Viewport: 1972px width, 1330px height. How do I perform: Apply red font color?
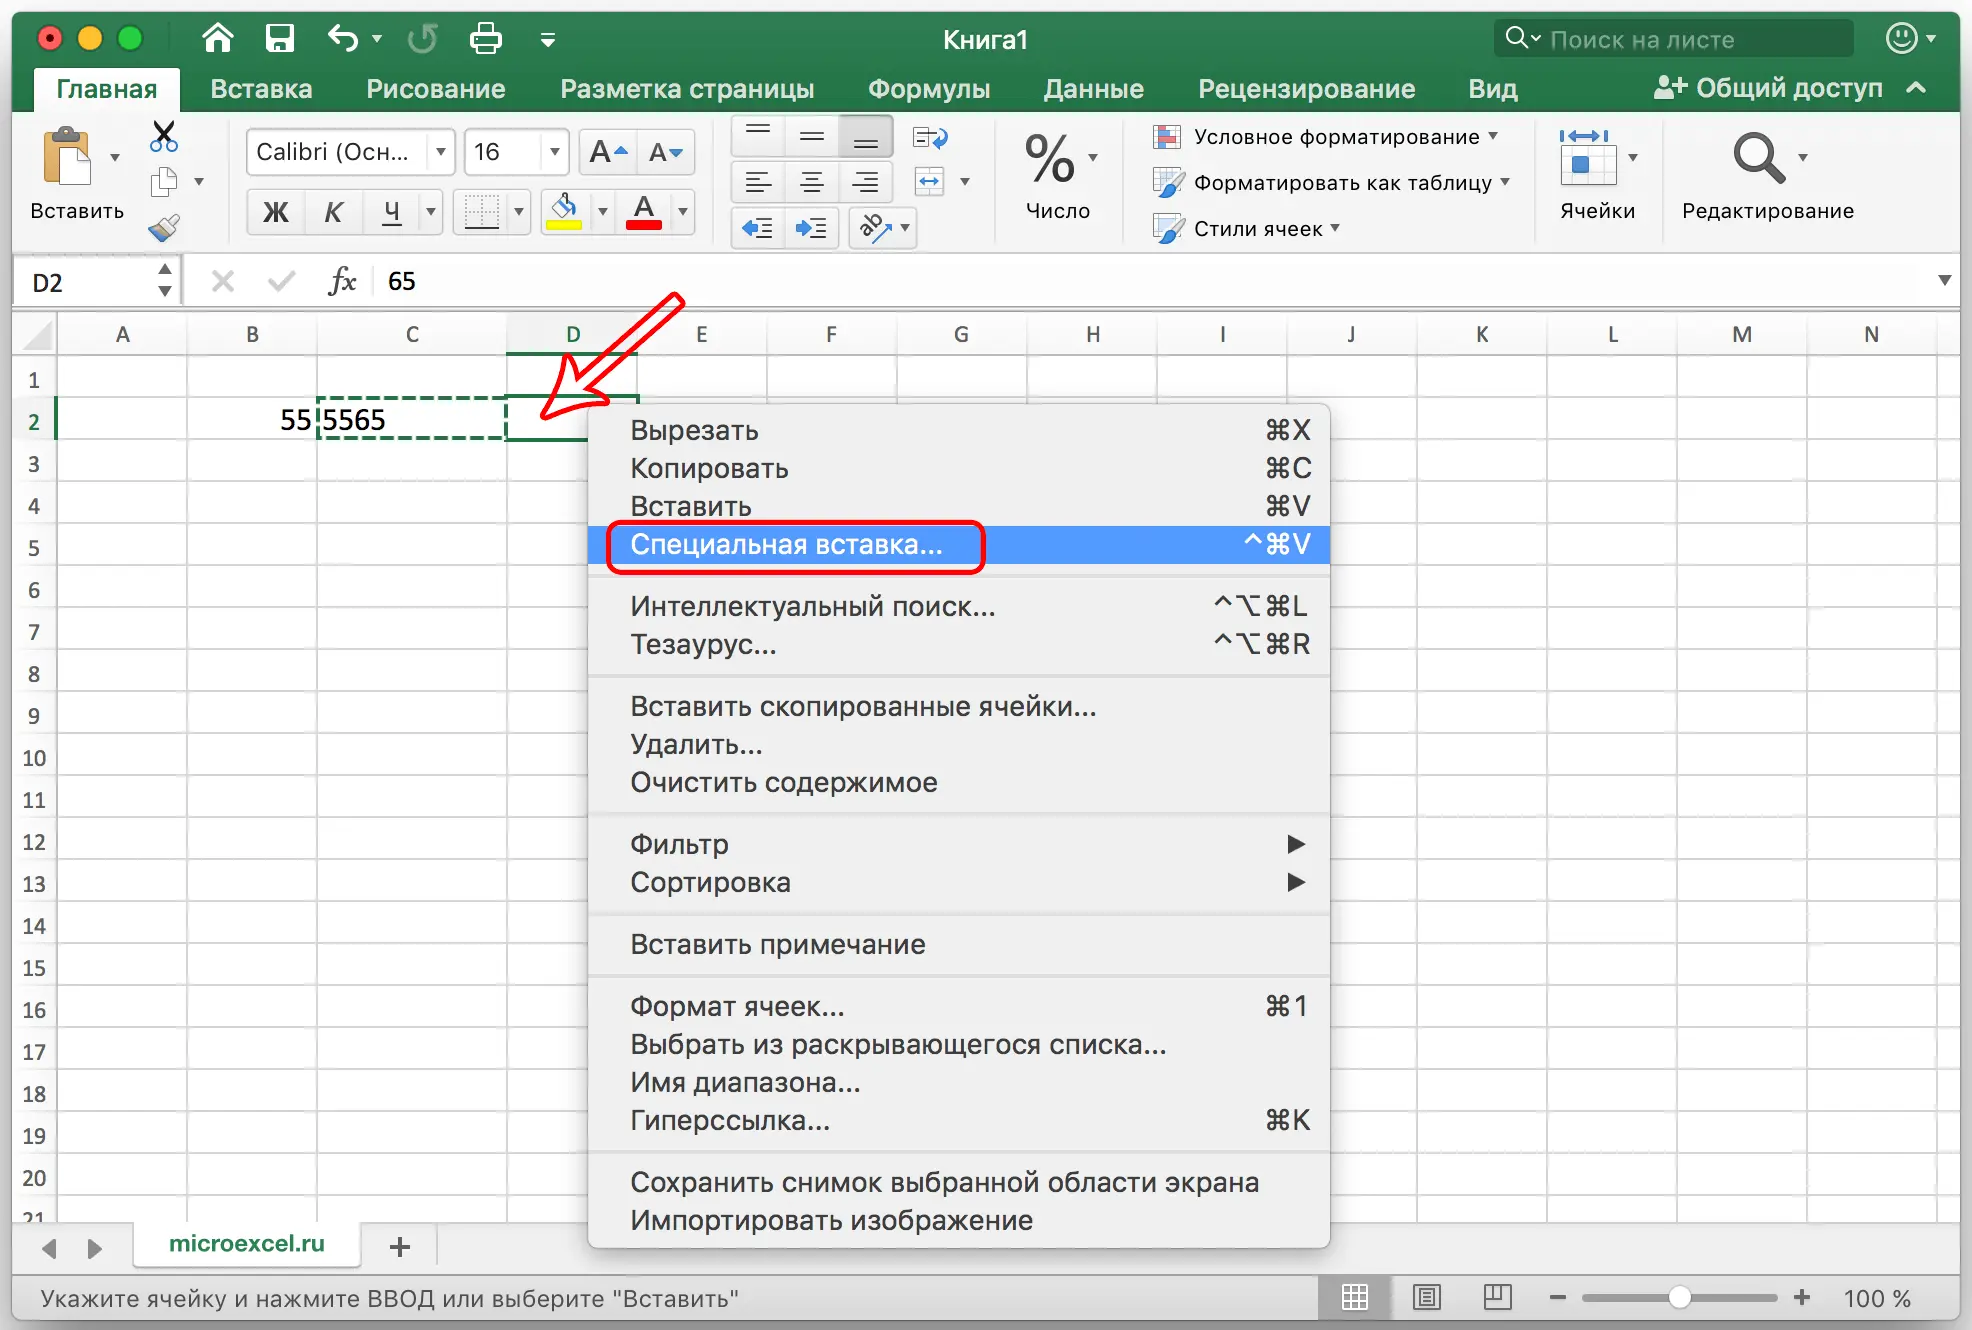[x=644, y=211]
